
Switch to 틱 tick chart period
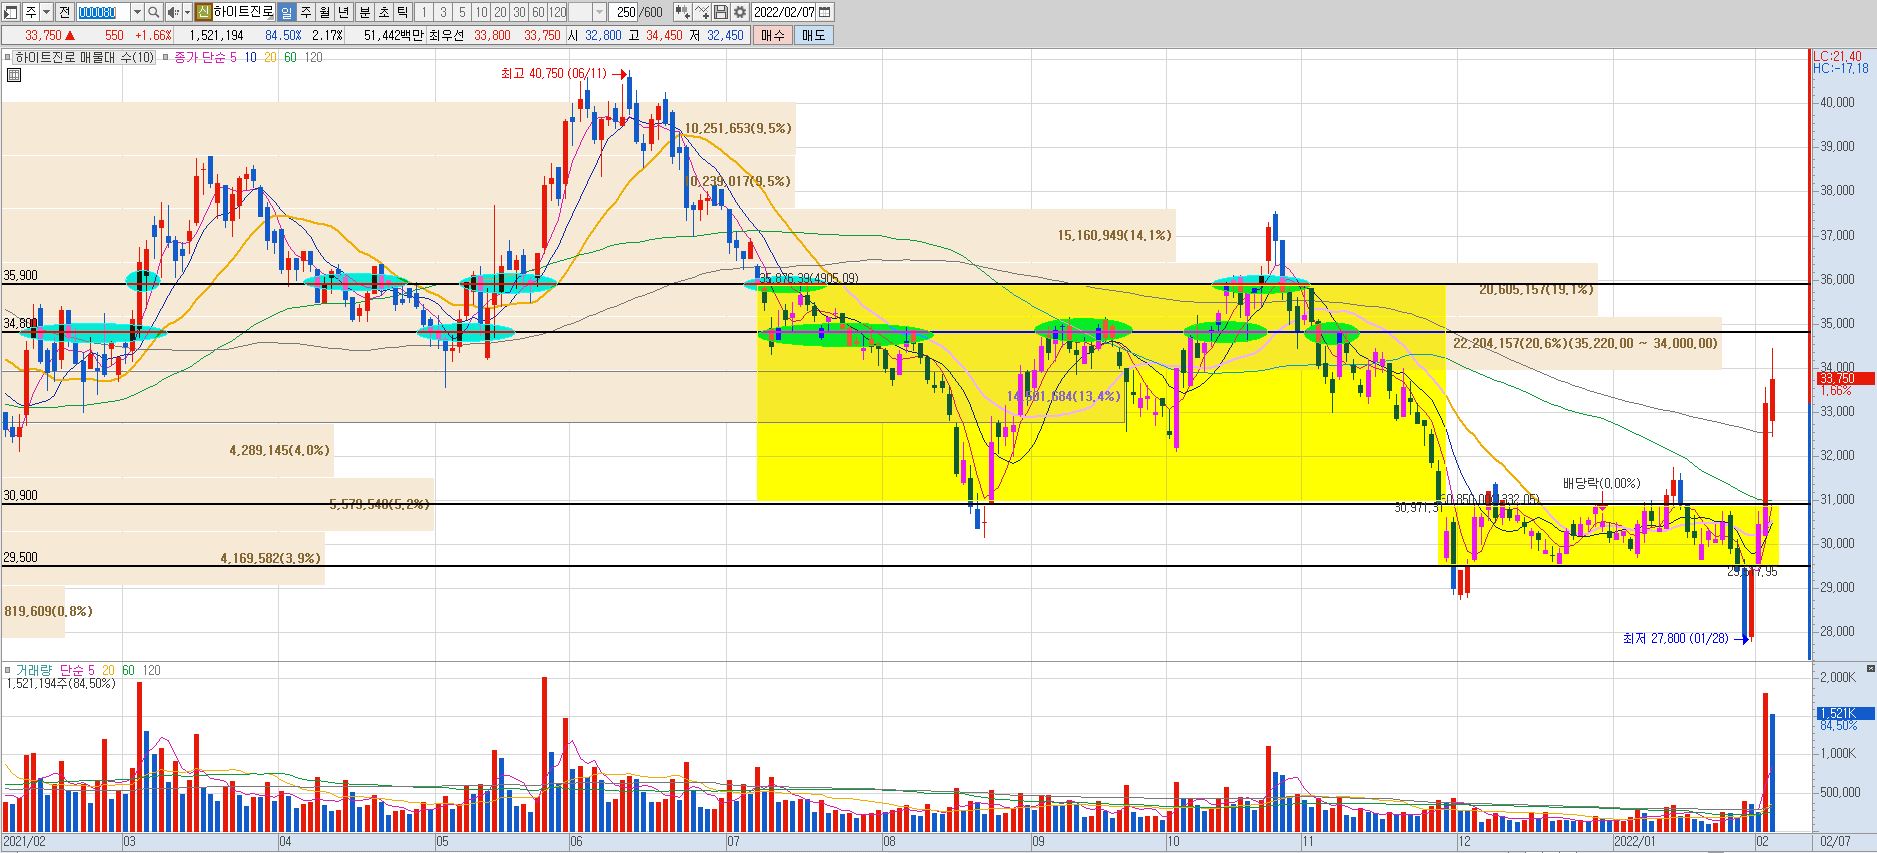click(402, 12)
